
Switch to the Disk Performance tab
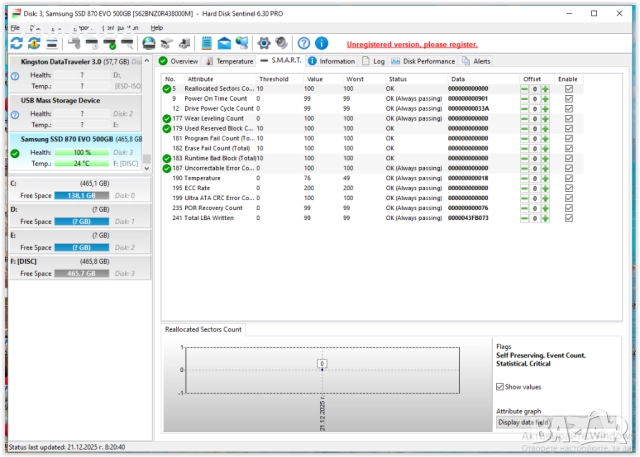(427, 61)
